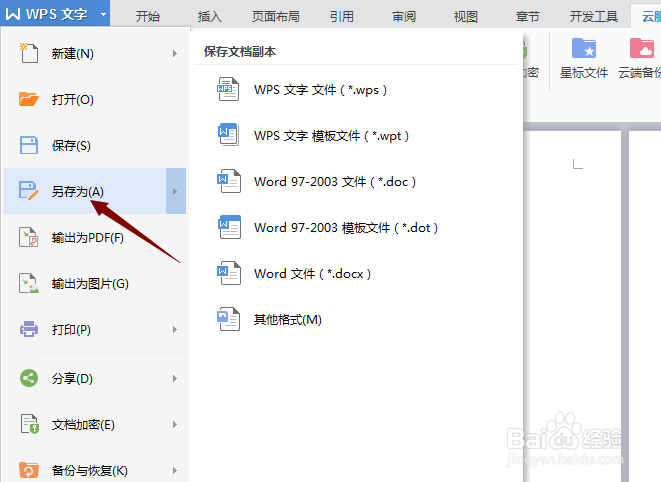Viewport: 661px width, 482px height.
Task: Click the starred files folder icon
Action: pos(583,48)
